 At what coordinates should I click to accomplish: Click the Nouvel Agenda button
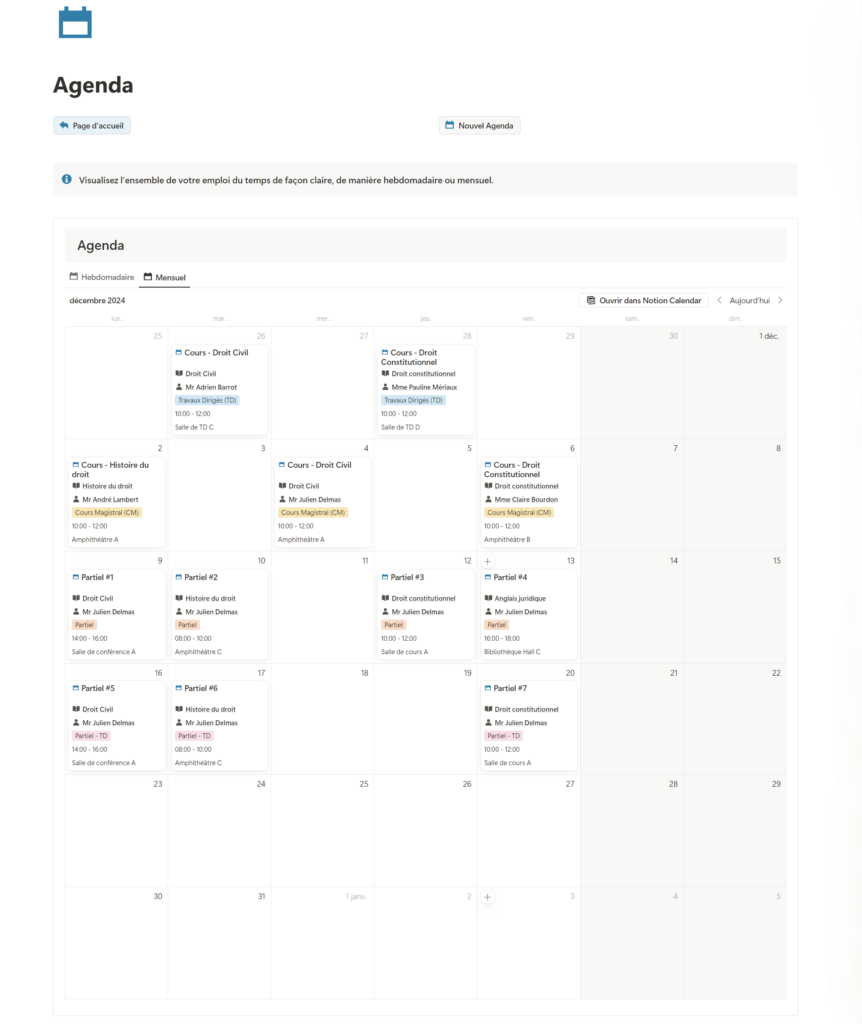(x=479, y=126)
